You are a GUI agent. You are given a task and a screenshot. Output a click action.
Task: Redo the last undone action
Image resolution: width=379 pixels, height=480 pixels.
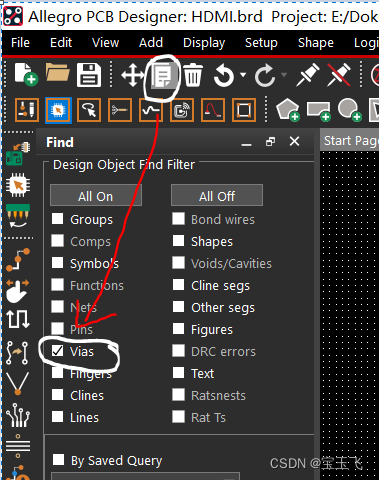click(x=265, y=76)
